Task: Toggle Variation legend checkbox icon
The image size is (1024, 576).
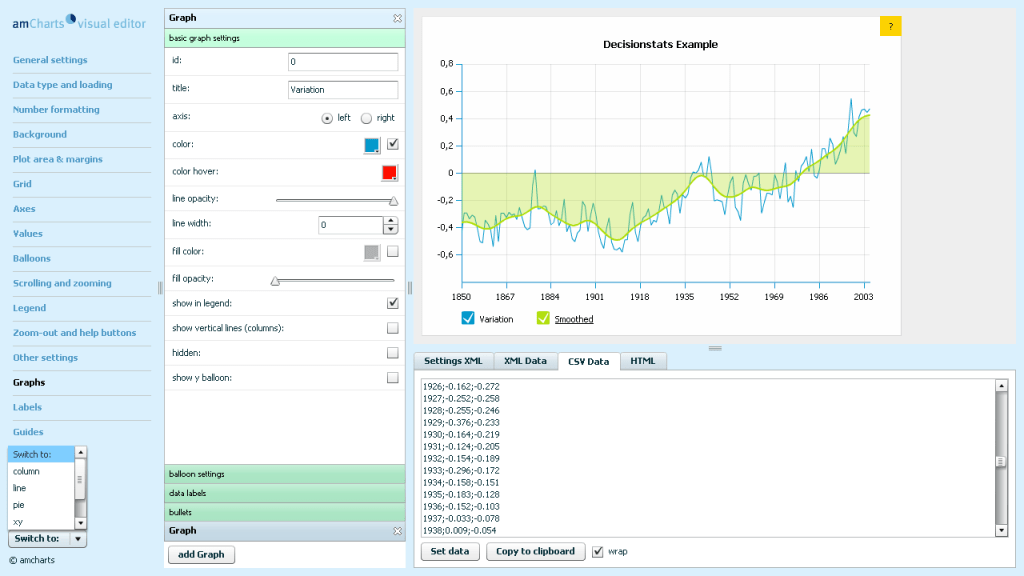Action: tap(467, 319)
